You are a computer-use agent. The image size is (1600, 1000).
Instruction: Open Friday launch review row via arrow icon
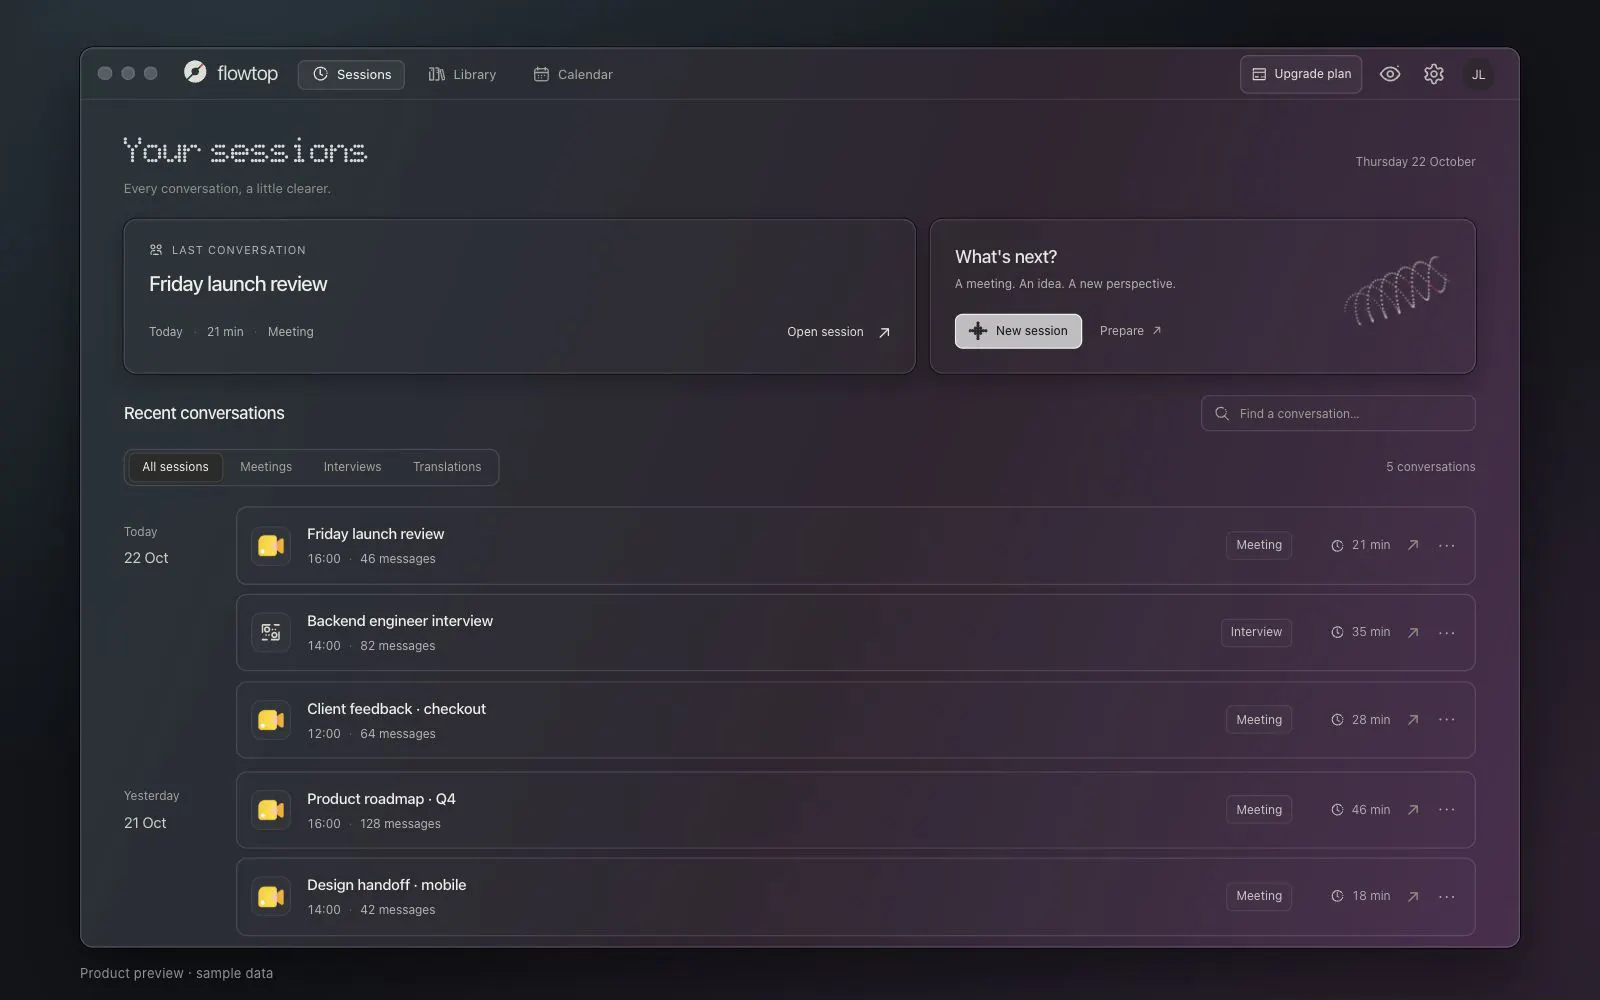1413,545
